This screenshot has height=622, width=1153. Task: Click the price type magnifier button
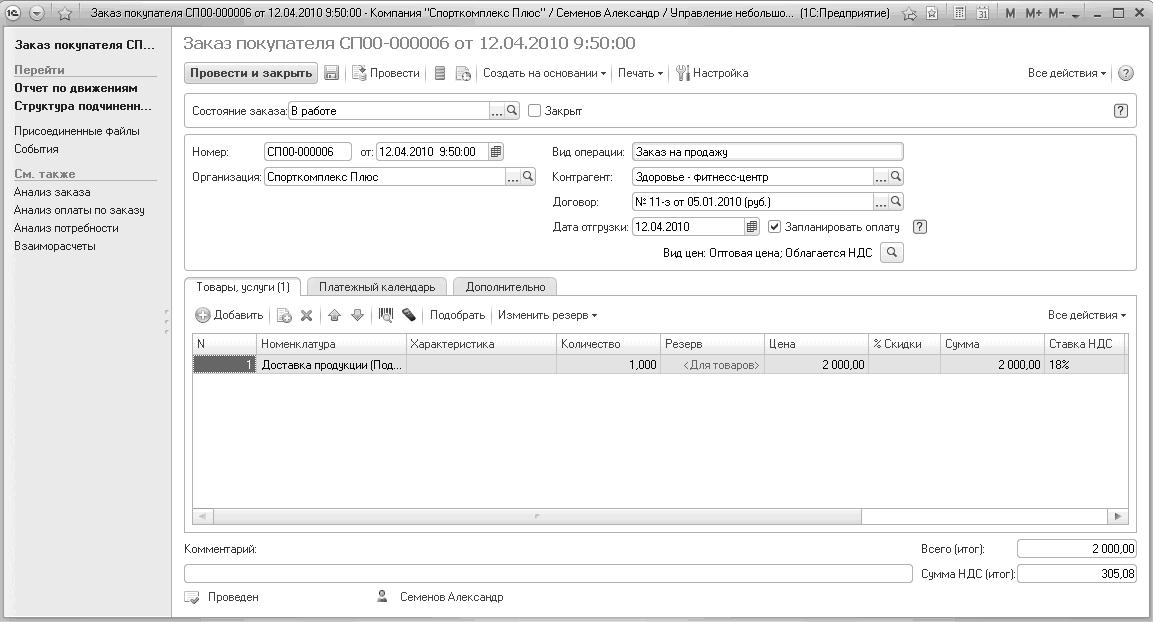891,252
